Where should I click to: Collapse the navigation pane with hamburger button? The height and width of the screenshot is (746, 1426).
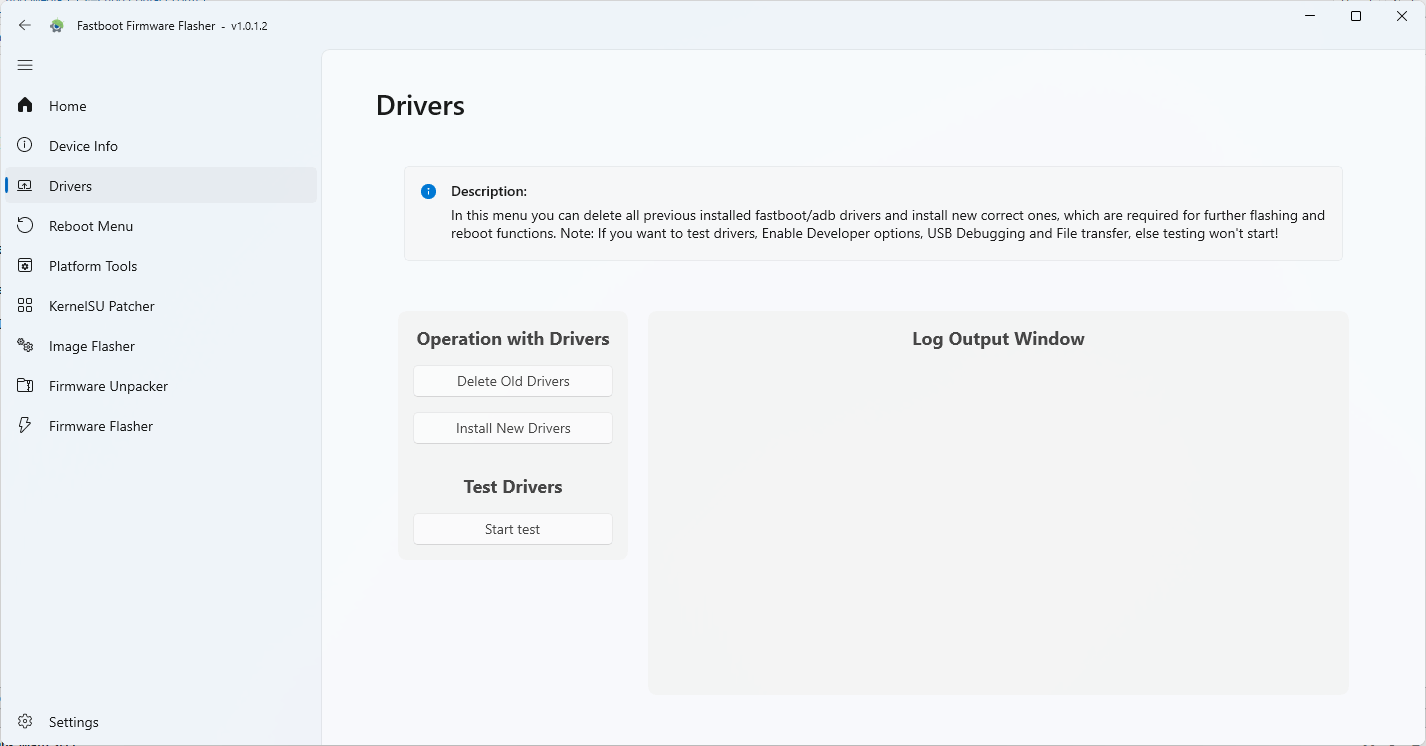pyautogui.click(x=25, y=65)
